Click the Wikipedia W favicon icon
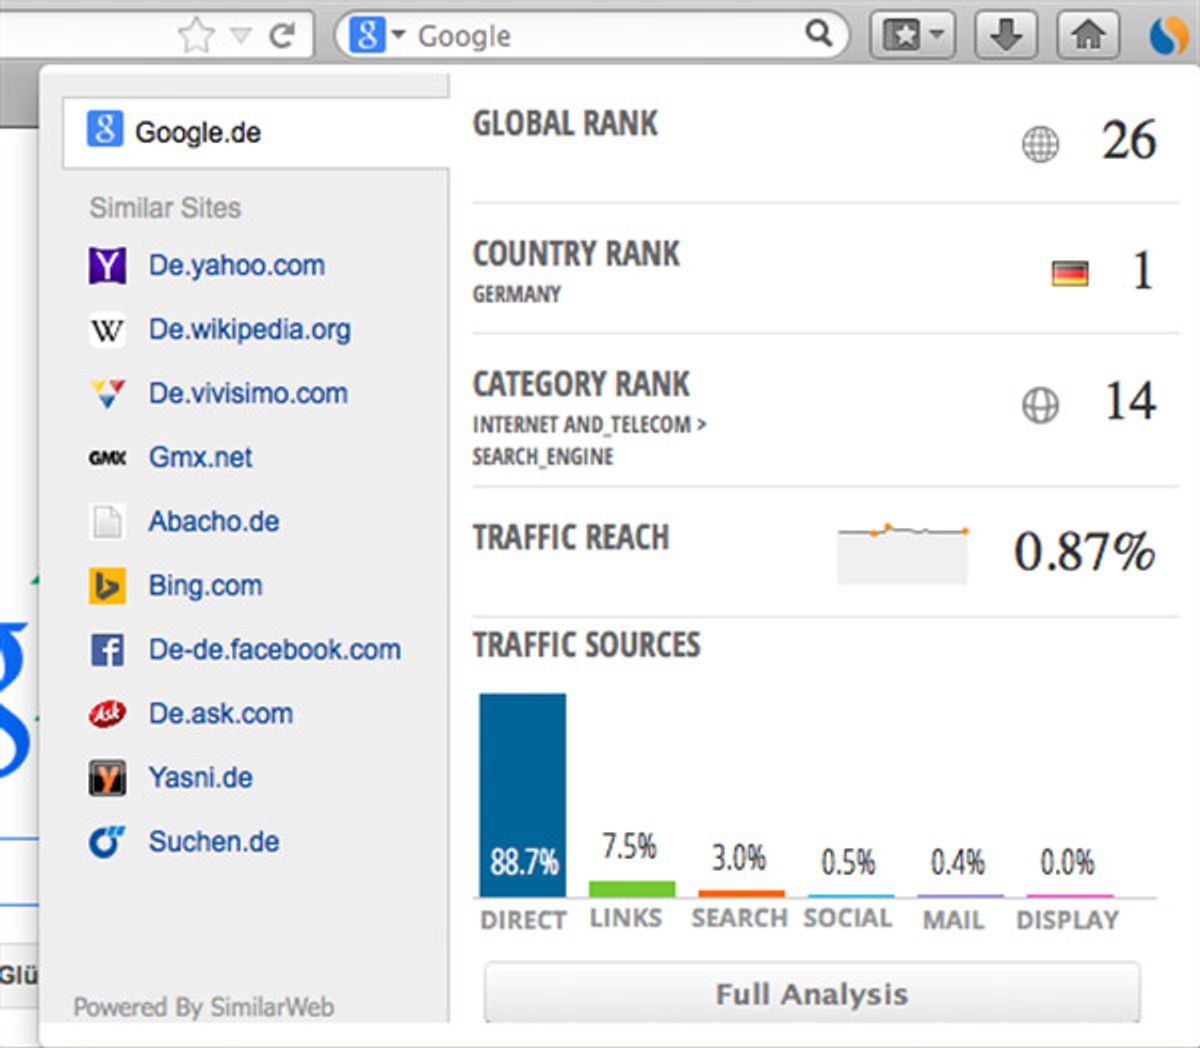 (107, 330)
